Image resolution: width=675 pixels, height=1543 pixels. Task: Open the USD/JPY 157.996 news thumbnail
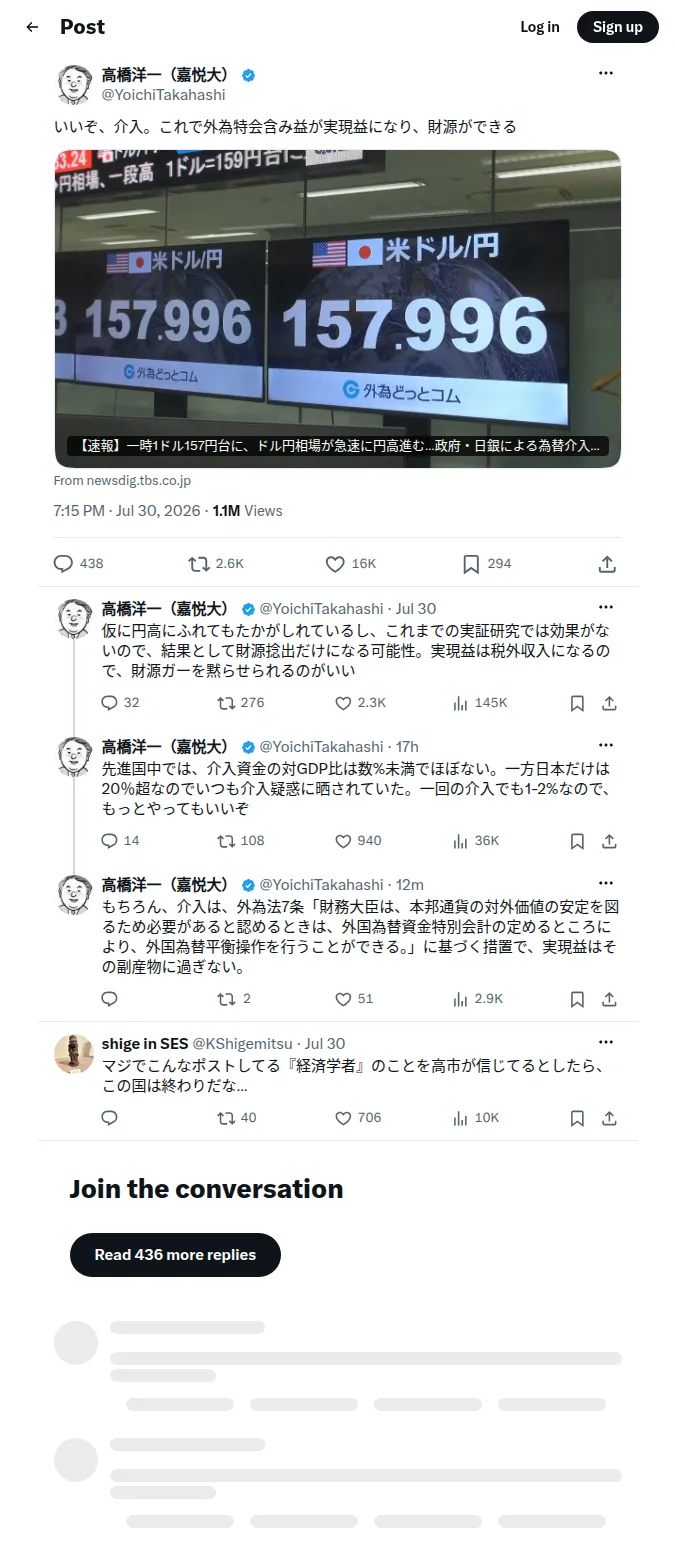coord(338,309)
